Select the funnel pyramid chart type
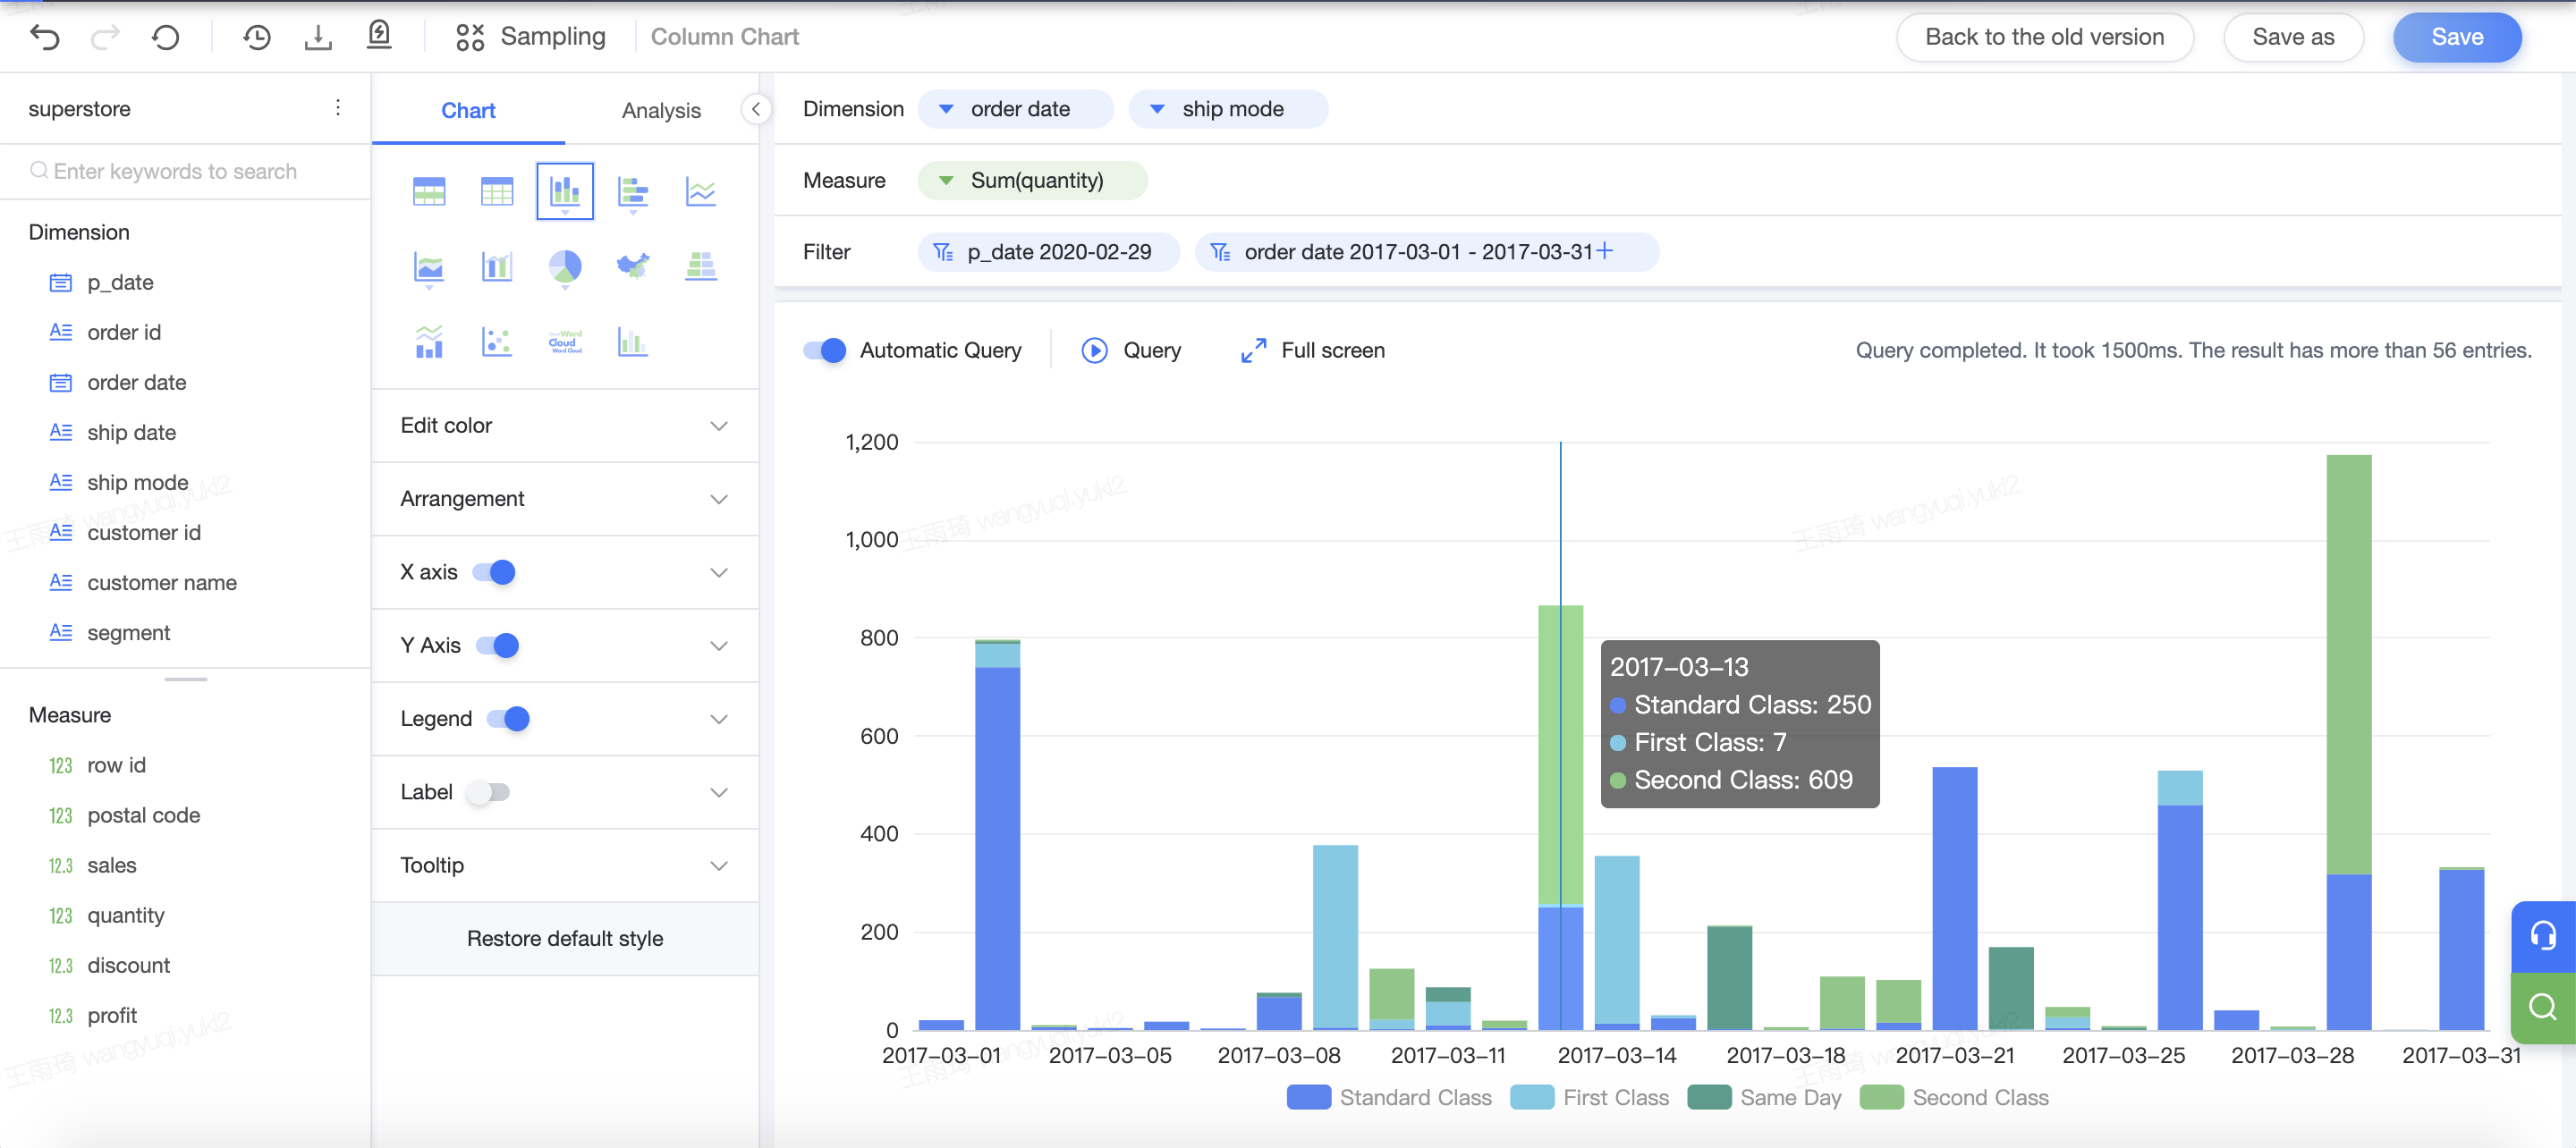Screen dimensions: 2576x1148 pyautogui.click(x=701, y=267)
